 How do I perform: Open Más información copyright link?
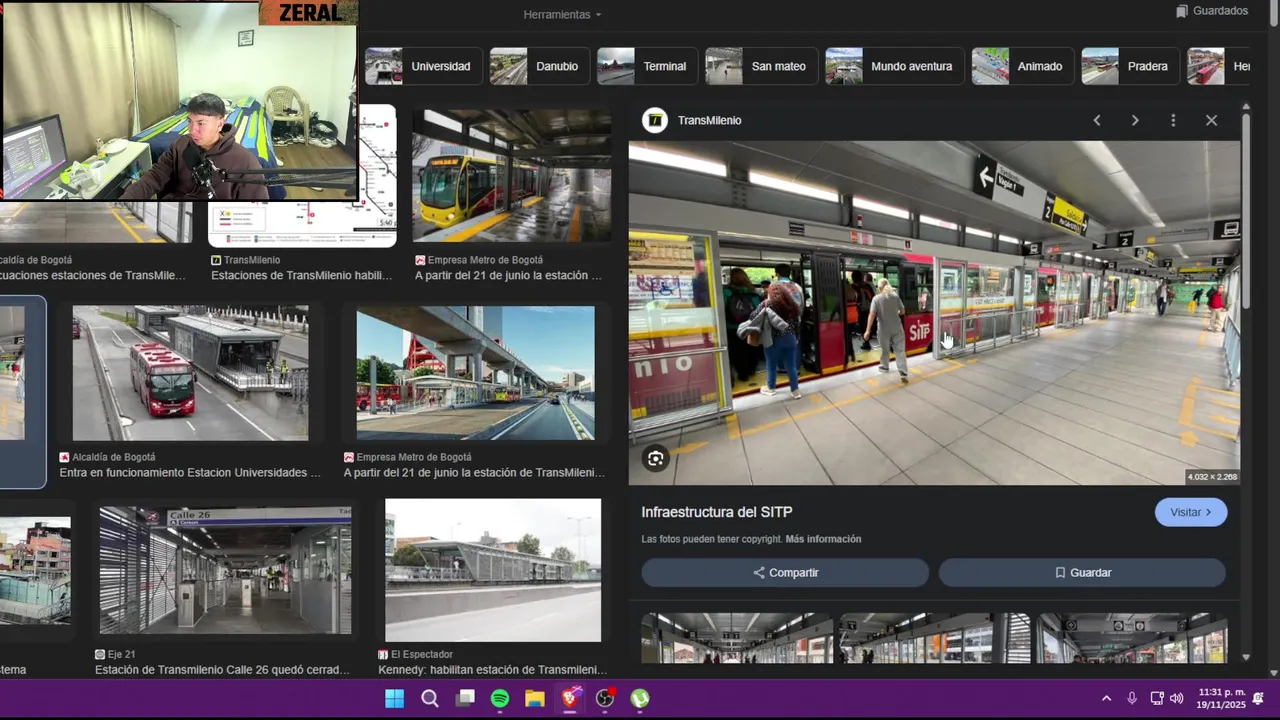pyautogui.click(x=823, y=539)
